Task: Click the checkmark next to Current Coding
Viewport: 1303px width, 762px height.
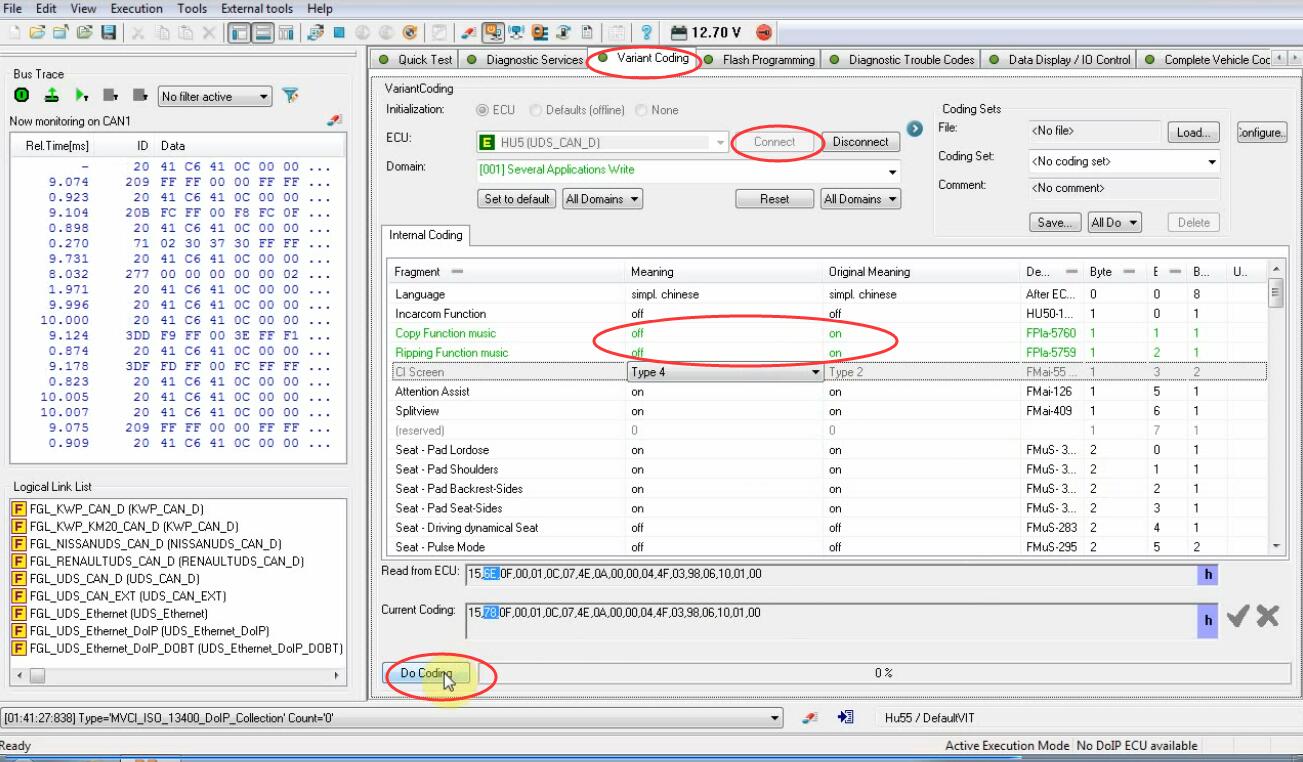Action: tap(1237, 617)
